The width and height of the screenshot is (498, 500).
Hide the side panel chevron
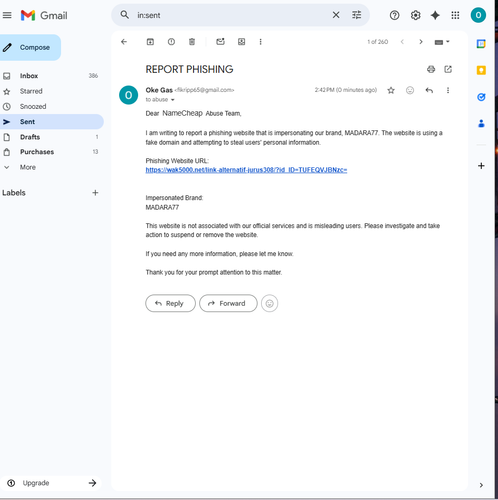[481, 485]
